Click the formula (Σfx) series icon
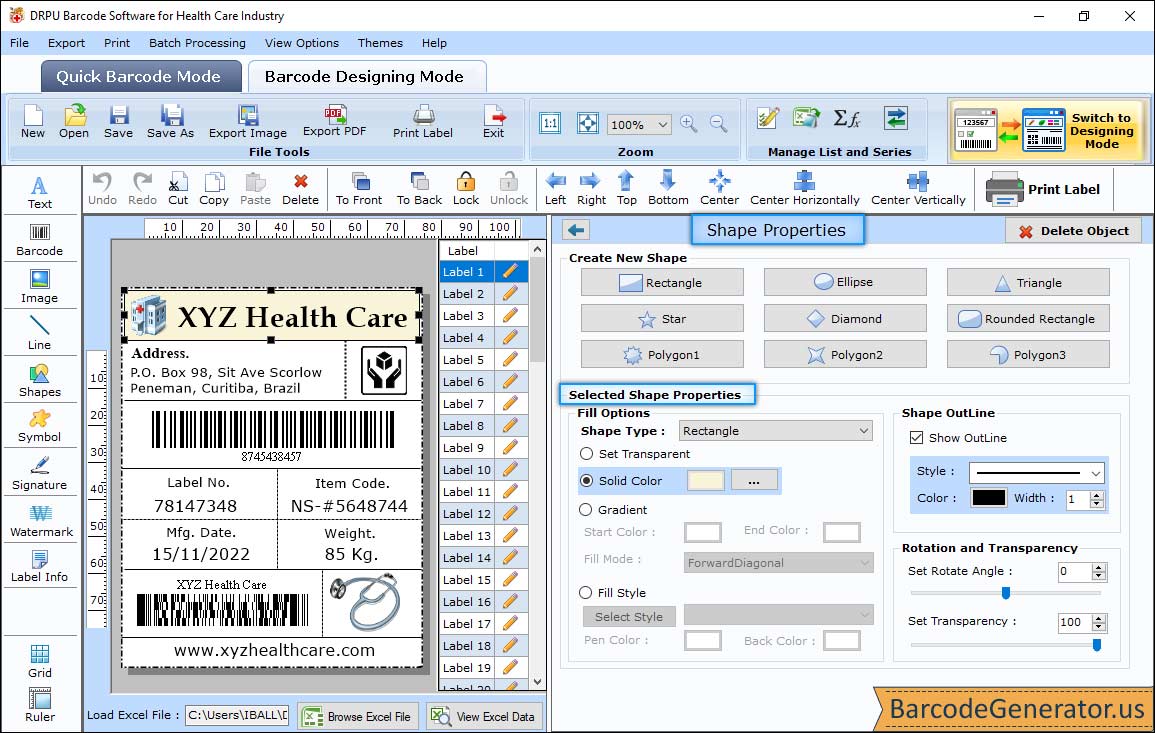1155x733 pixels. click(x=846, y=118)
